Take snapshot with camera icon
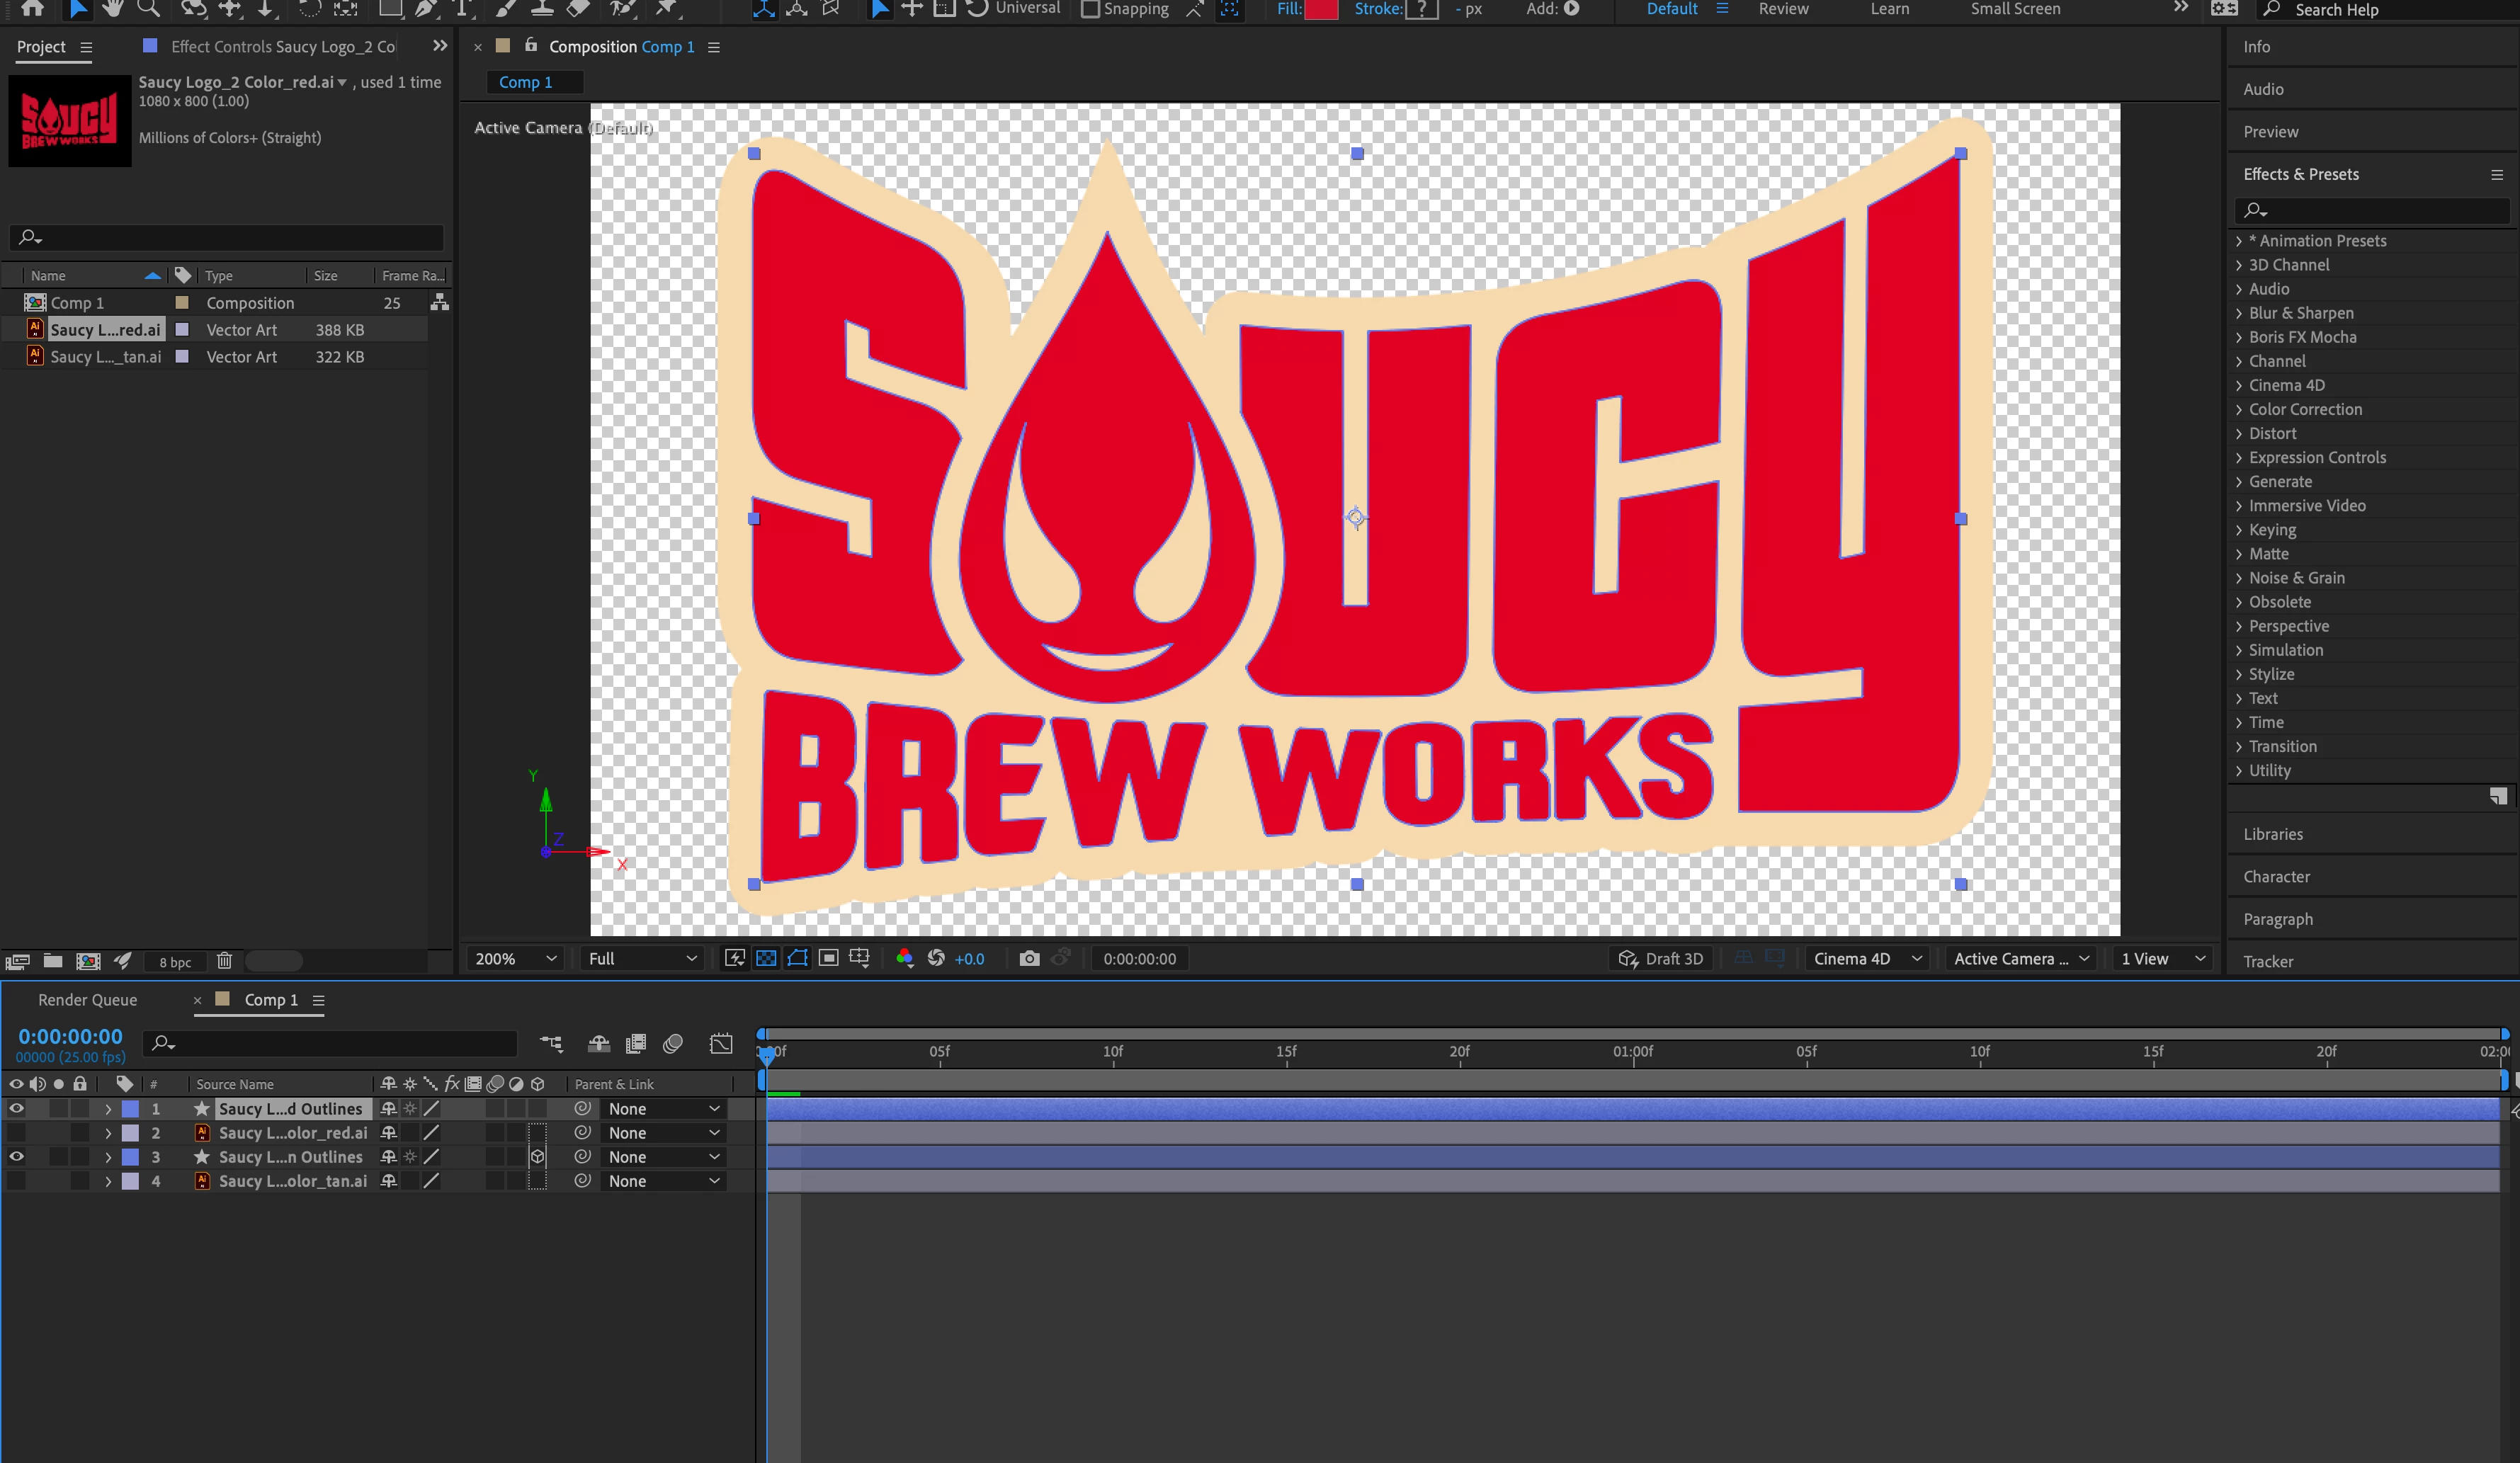The image size is (2520, 1463). click(1029, 958)
